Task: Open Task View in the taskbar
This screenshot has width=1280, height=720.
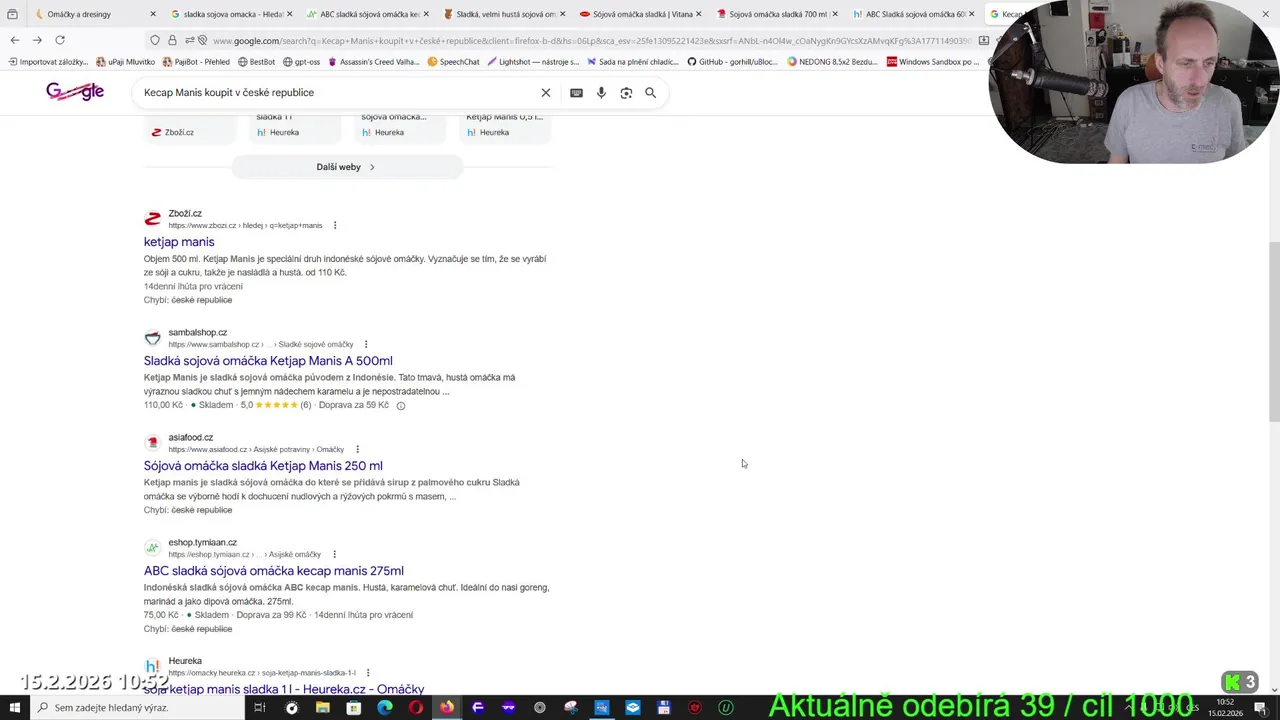Action: (259, 708)
